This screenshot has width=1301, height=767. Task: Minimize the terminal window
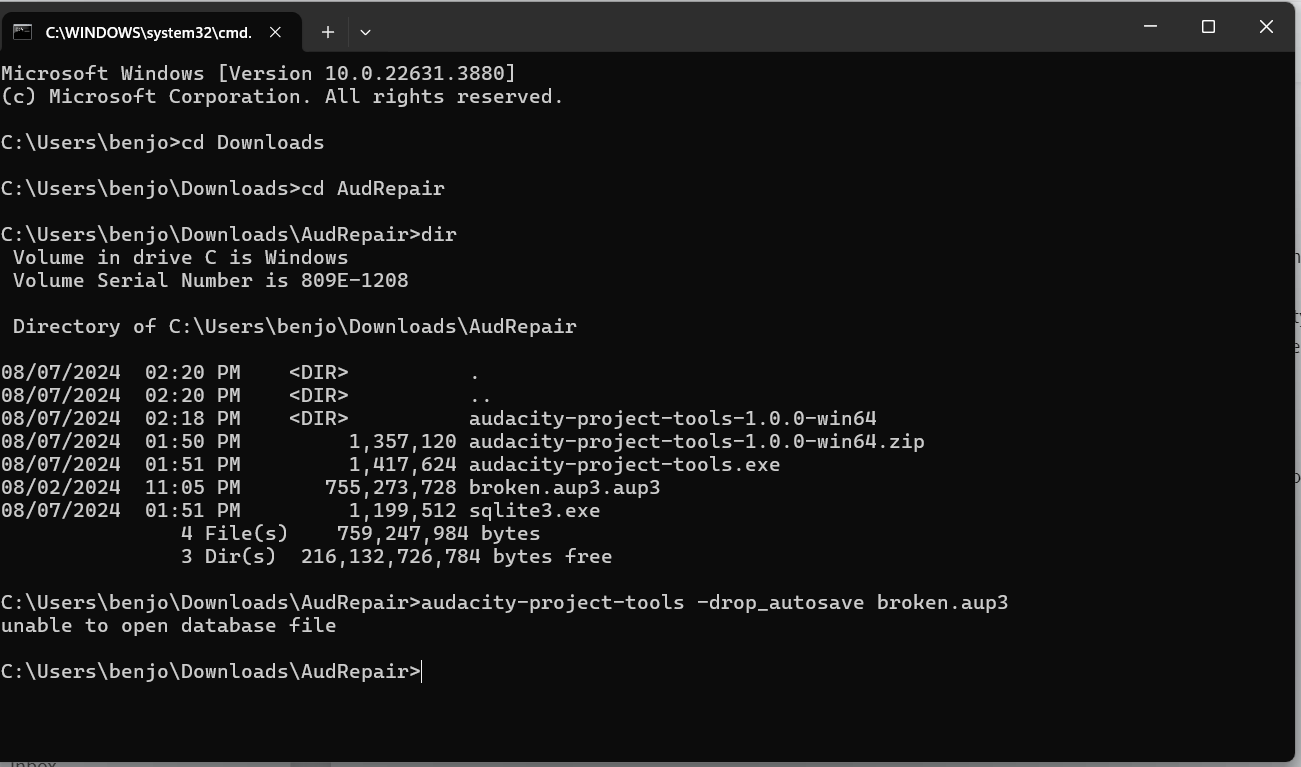click(1150, 27)
